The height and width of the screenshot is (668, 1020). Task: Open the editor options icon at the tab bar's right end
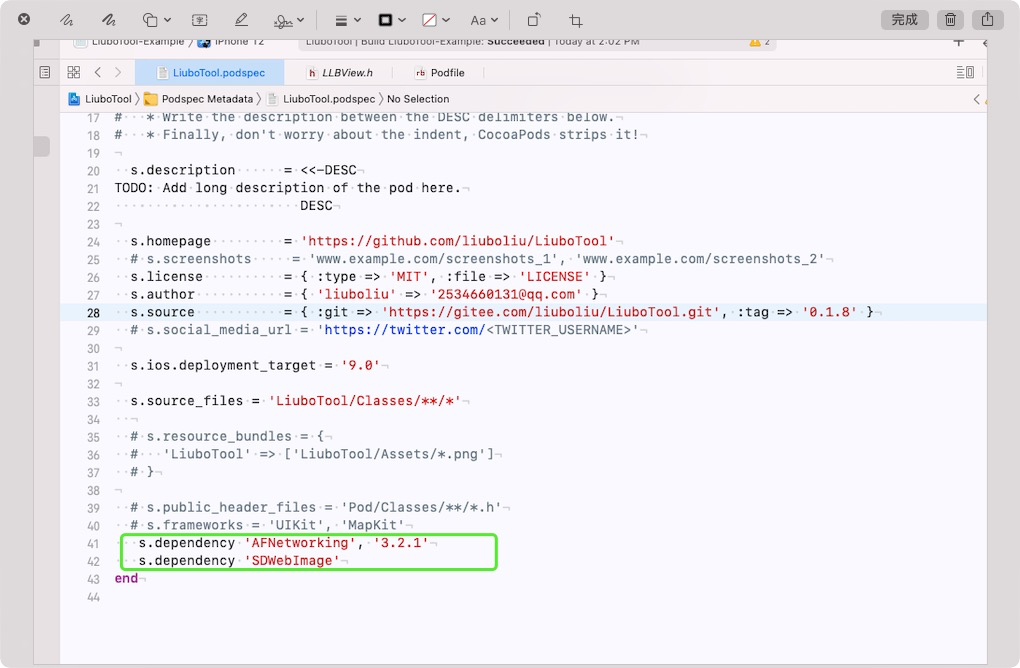point(965,72)
